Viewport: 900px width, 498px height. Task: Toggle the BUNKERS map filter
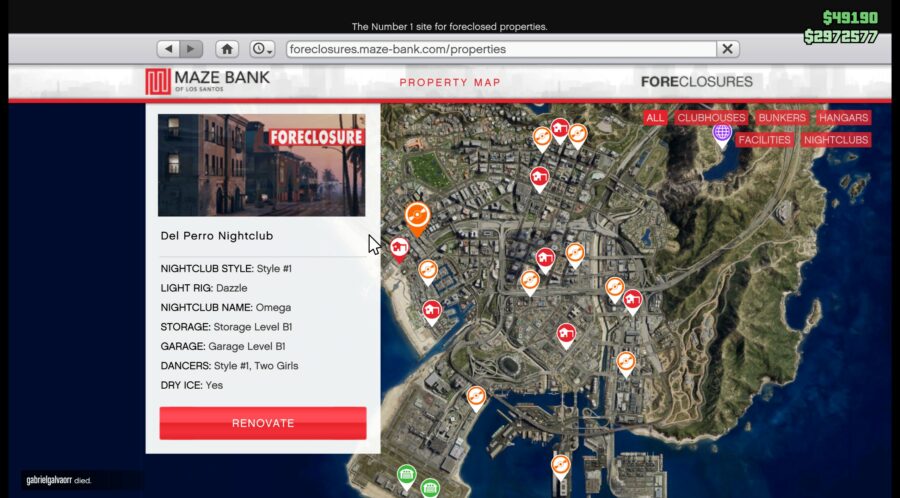(x=781, y=118)
